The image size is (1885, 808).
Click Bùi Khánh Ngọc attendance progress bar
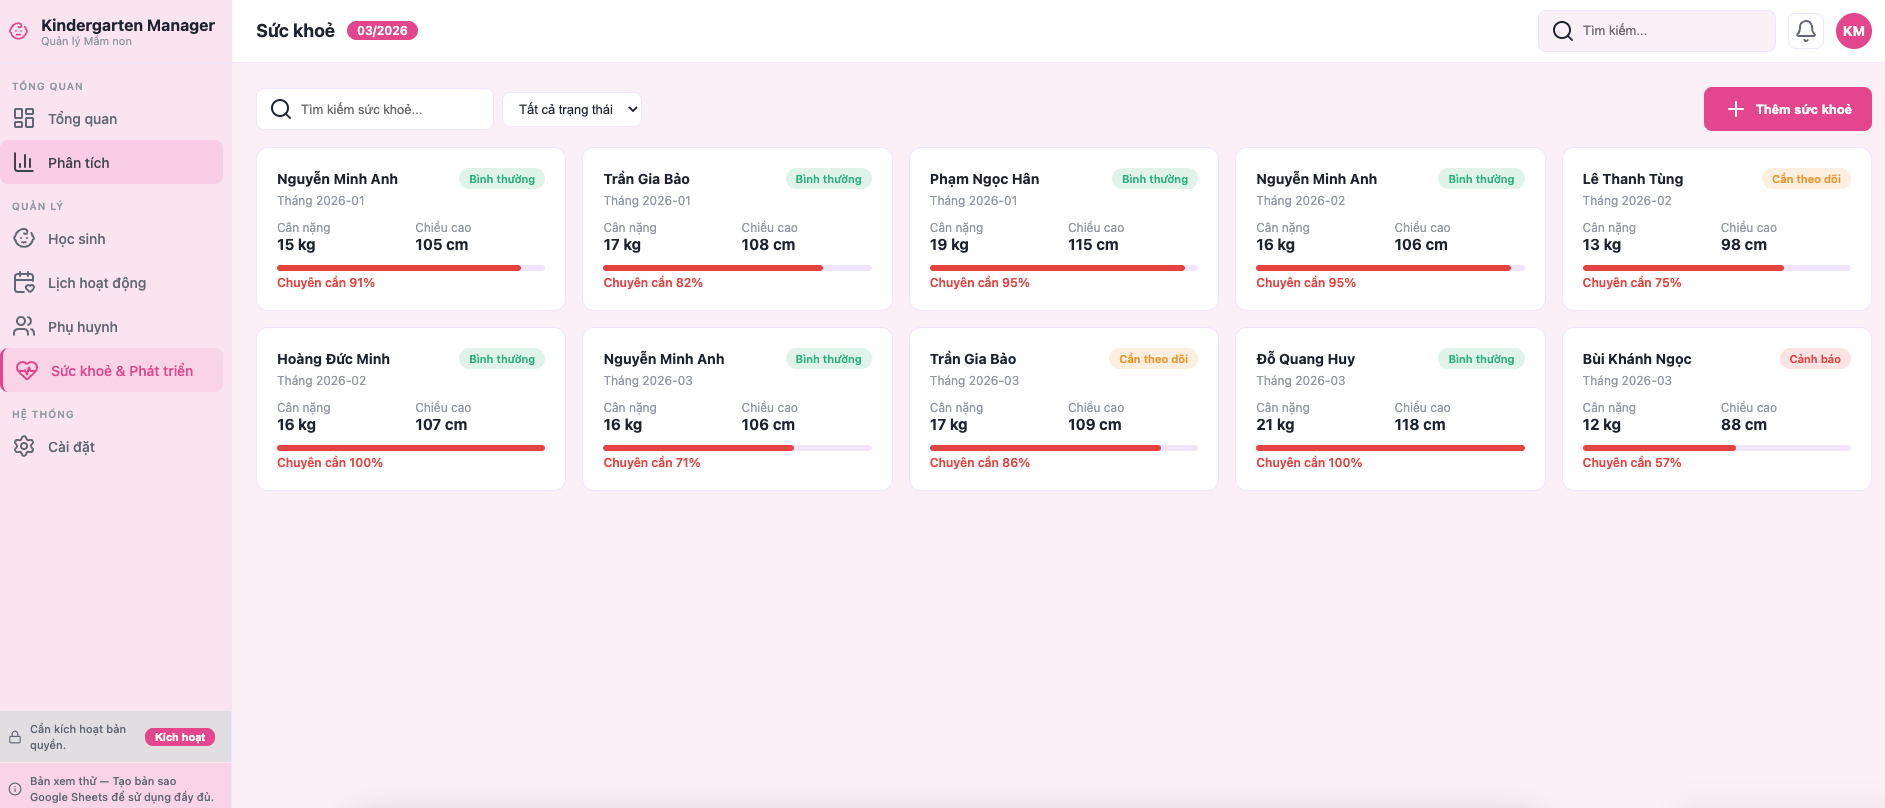[x=1715, y=448]
